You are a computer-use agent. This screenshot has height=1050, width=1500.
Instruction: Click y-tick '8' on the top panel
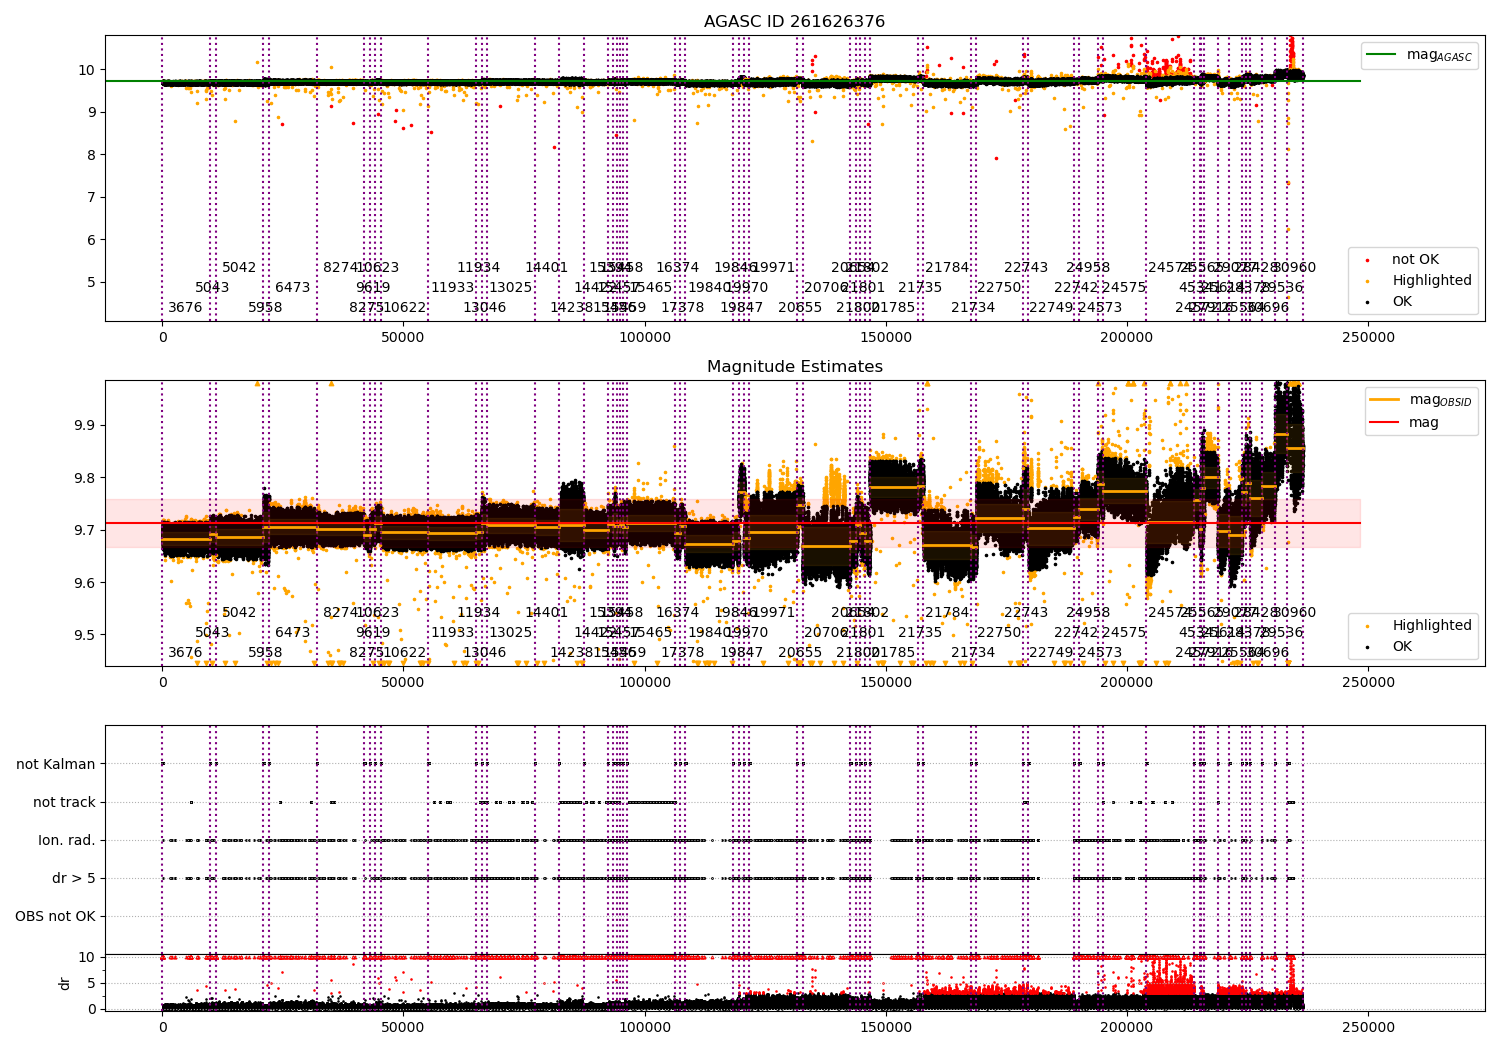pyautogui.click(x=92, y=155)
